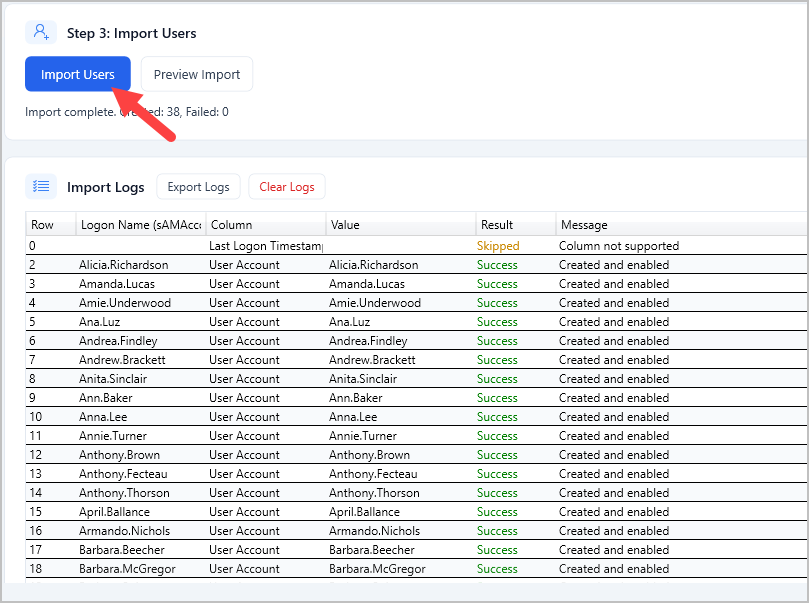Select April.Ballance logon name cell
Image resolution: width=809 pixels, height=603 pixels.
[115, 512]
